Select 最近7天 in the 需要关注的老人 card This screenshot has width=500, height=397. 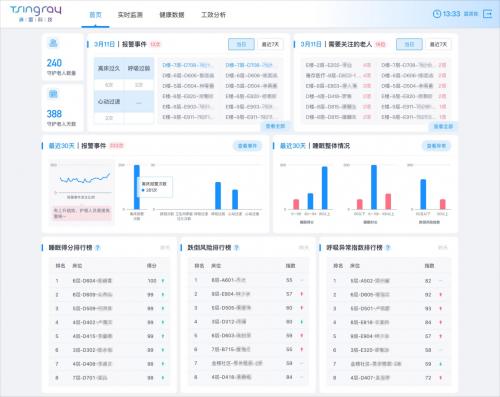click(x=438, y=44)
